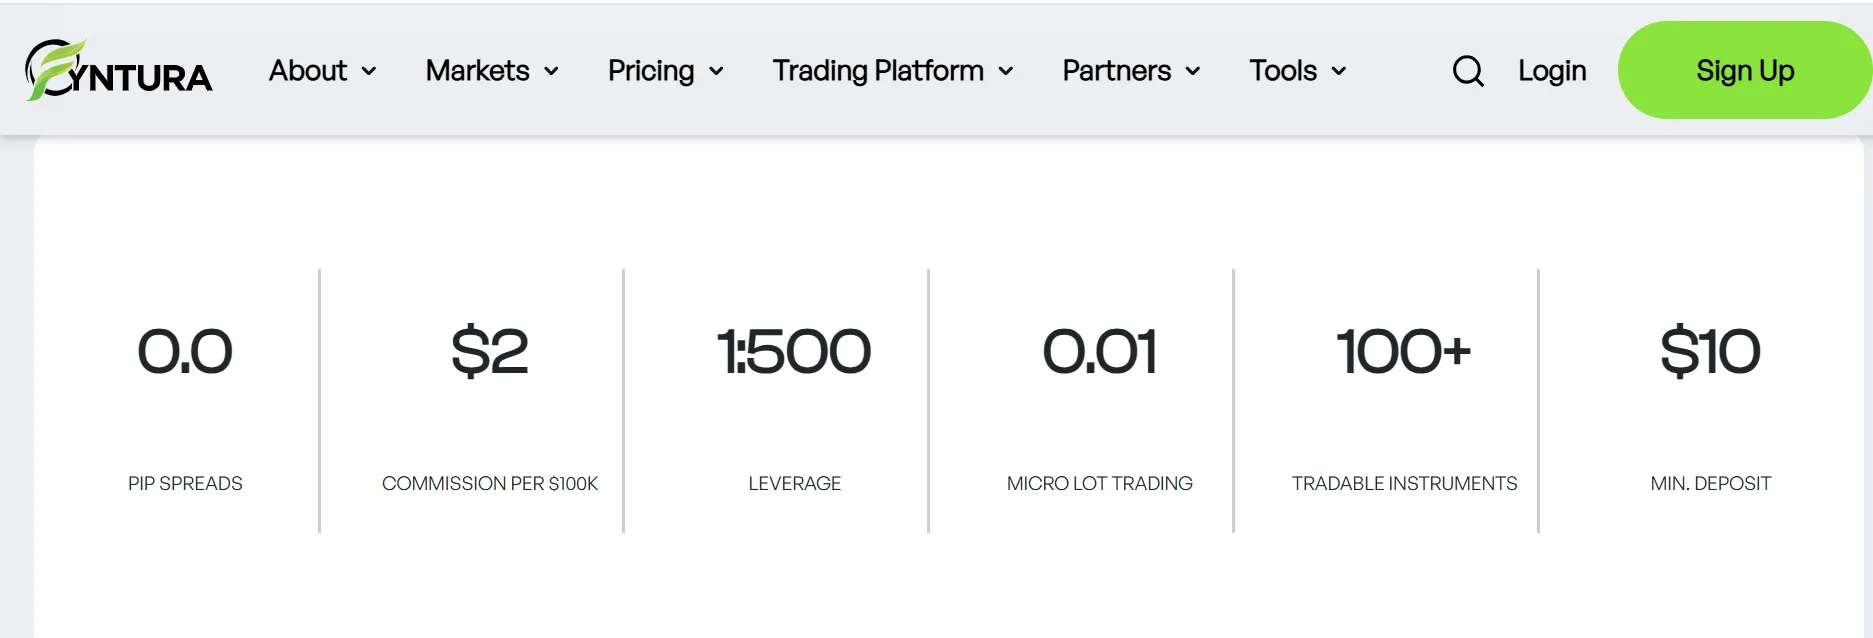
Task: Select Trading Platform in navigation
Action: [878, 71]
